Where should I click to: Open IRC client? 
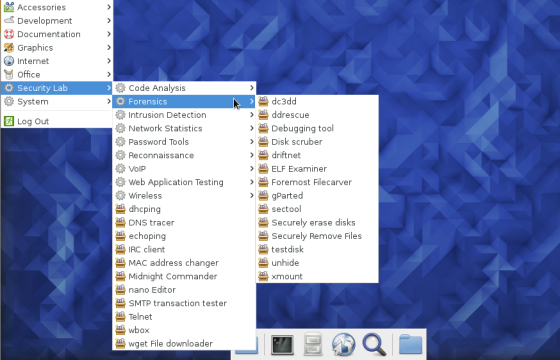point(184,249)
